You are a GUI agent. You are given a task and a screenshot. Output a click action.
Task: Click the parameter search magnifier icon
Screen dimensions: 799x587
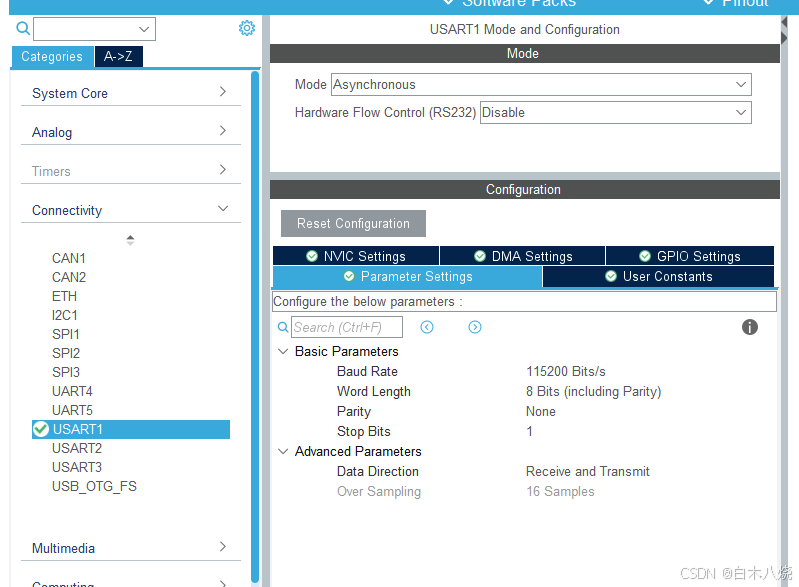tap(283, 327)
